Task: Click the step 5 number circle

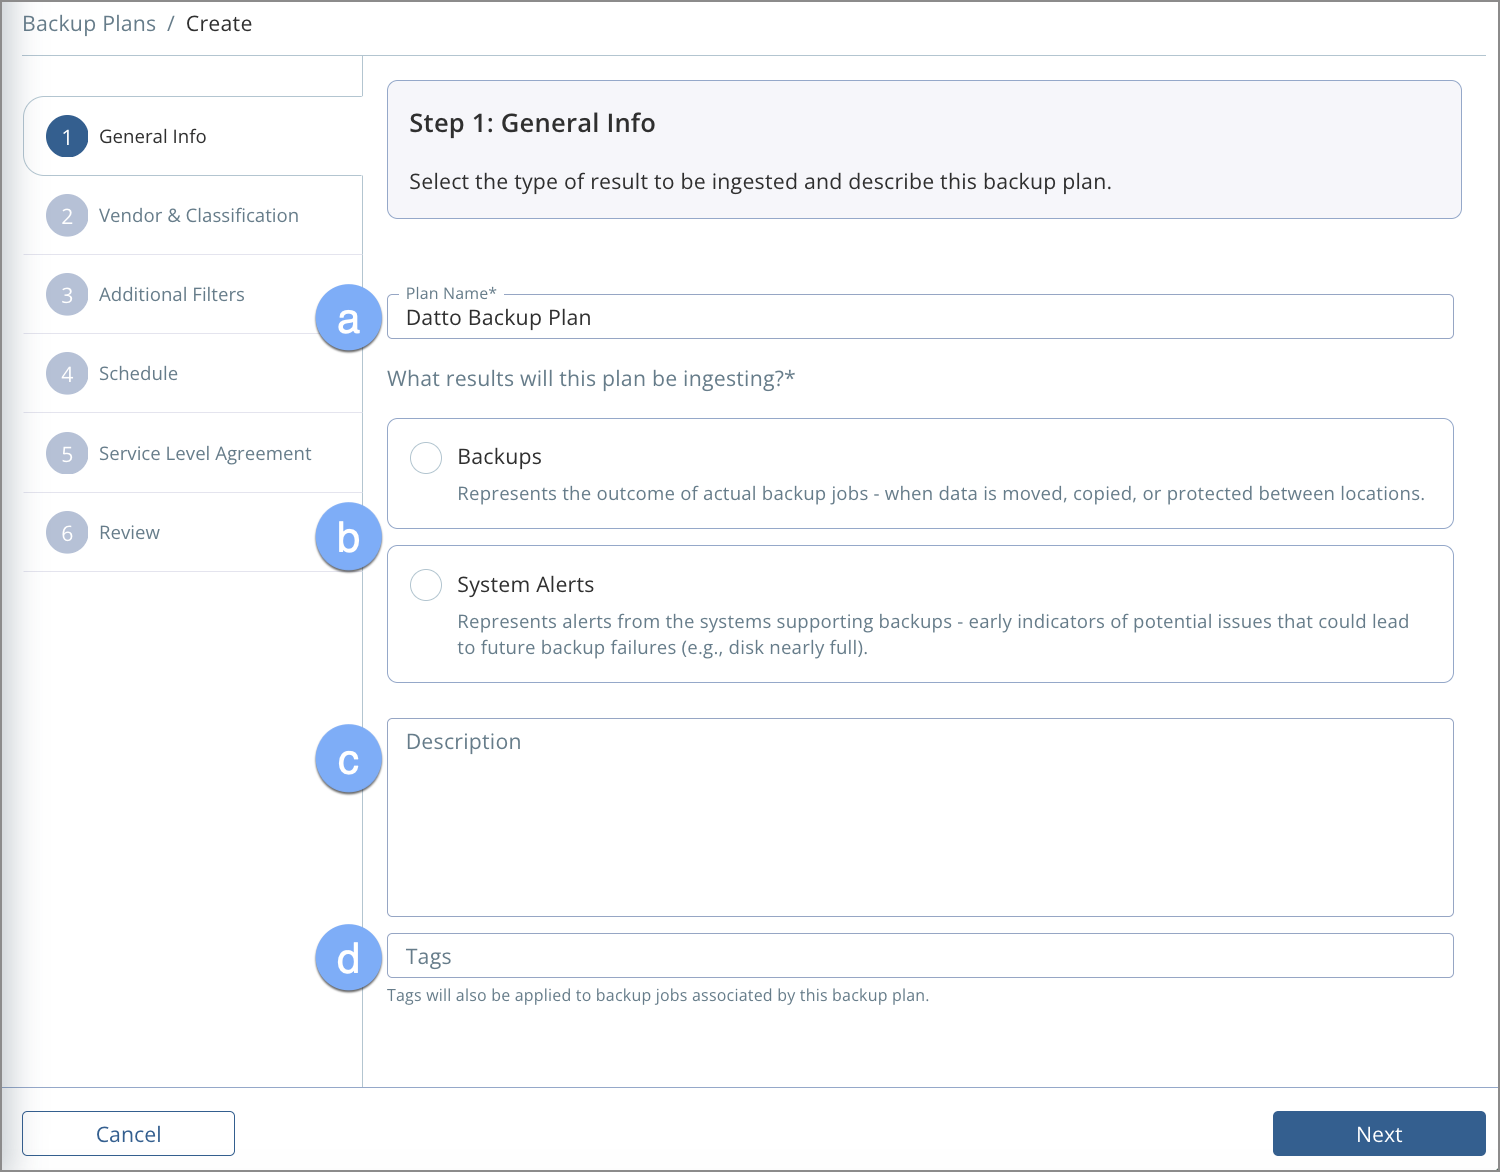Action: (x=67, y=454)
